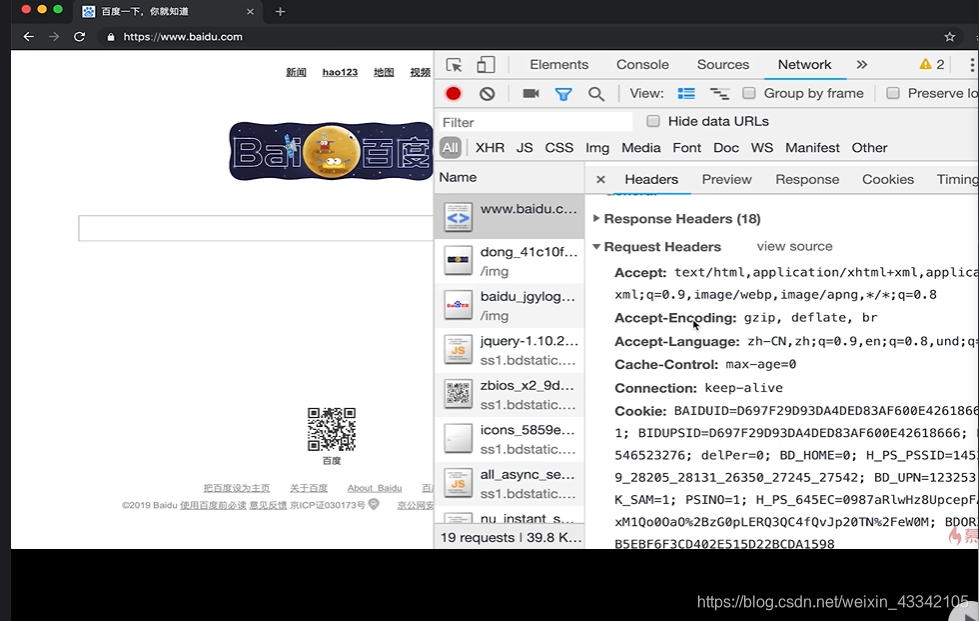
Task: Filter requests by CSS
Action: tap(559, 148)
